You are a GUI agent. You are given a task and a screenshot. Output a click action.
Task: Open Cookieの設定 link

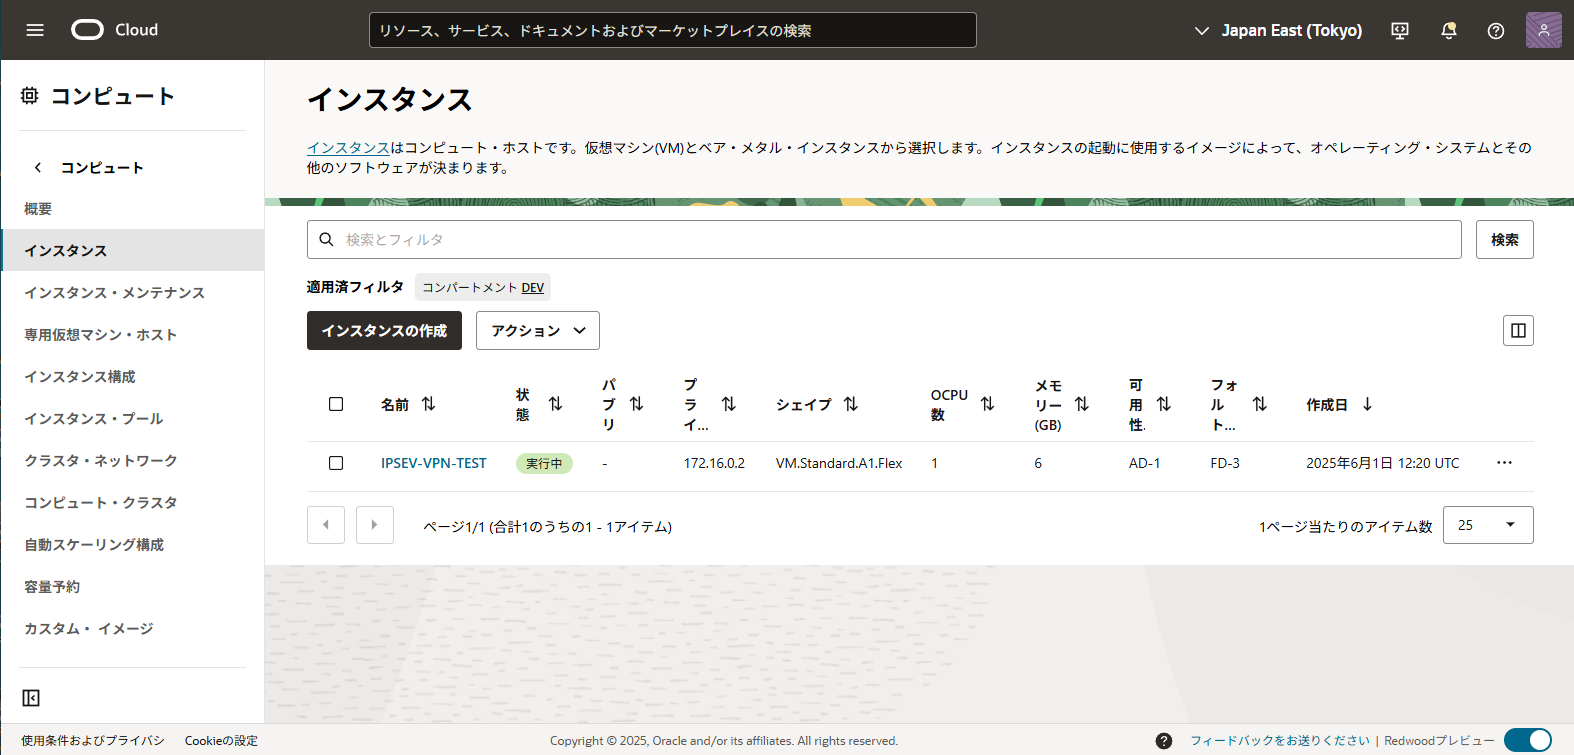[221, 741]
